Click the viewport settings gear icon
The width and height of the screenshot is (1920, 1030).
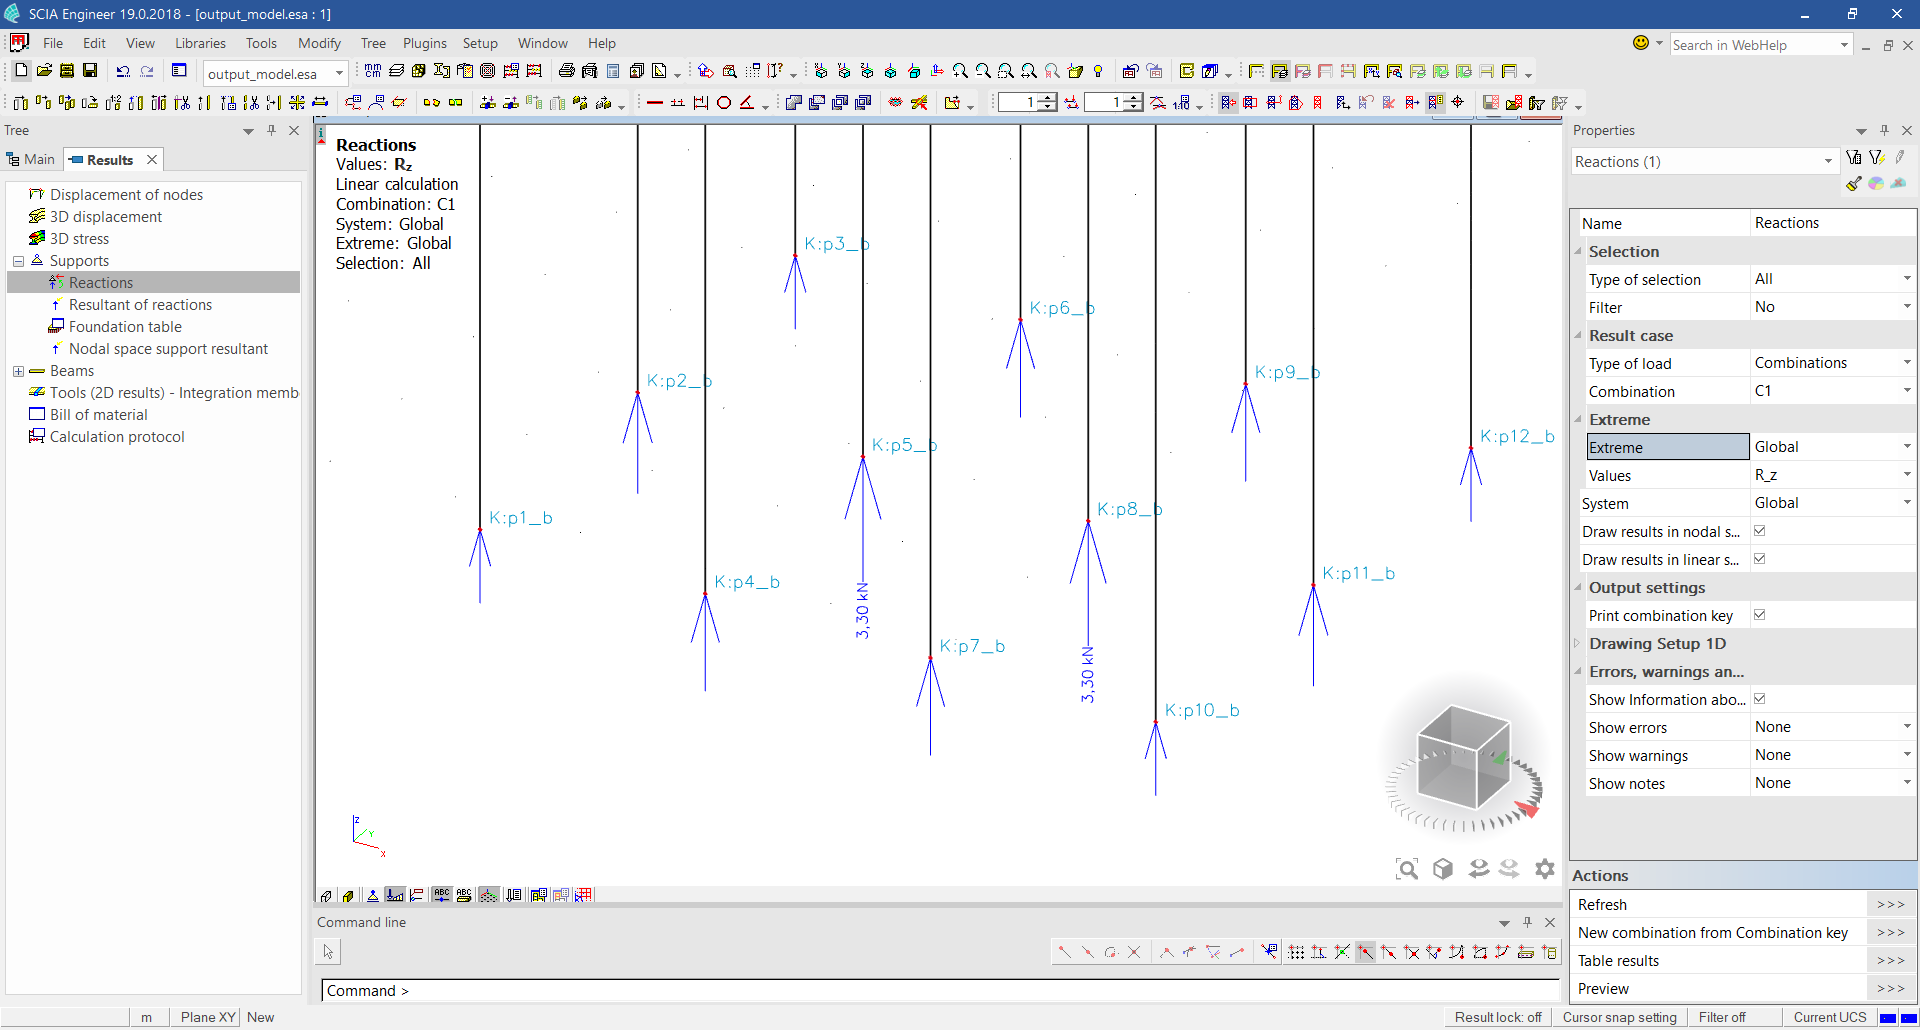1544,869
